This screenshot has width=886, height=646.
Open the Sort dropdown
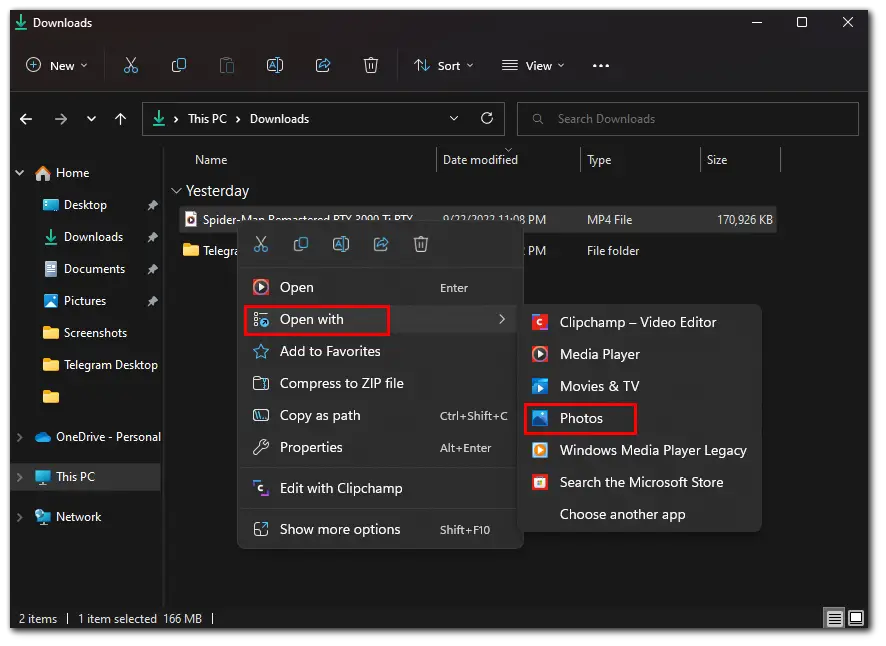pos(444,66)
